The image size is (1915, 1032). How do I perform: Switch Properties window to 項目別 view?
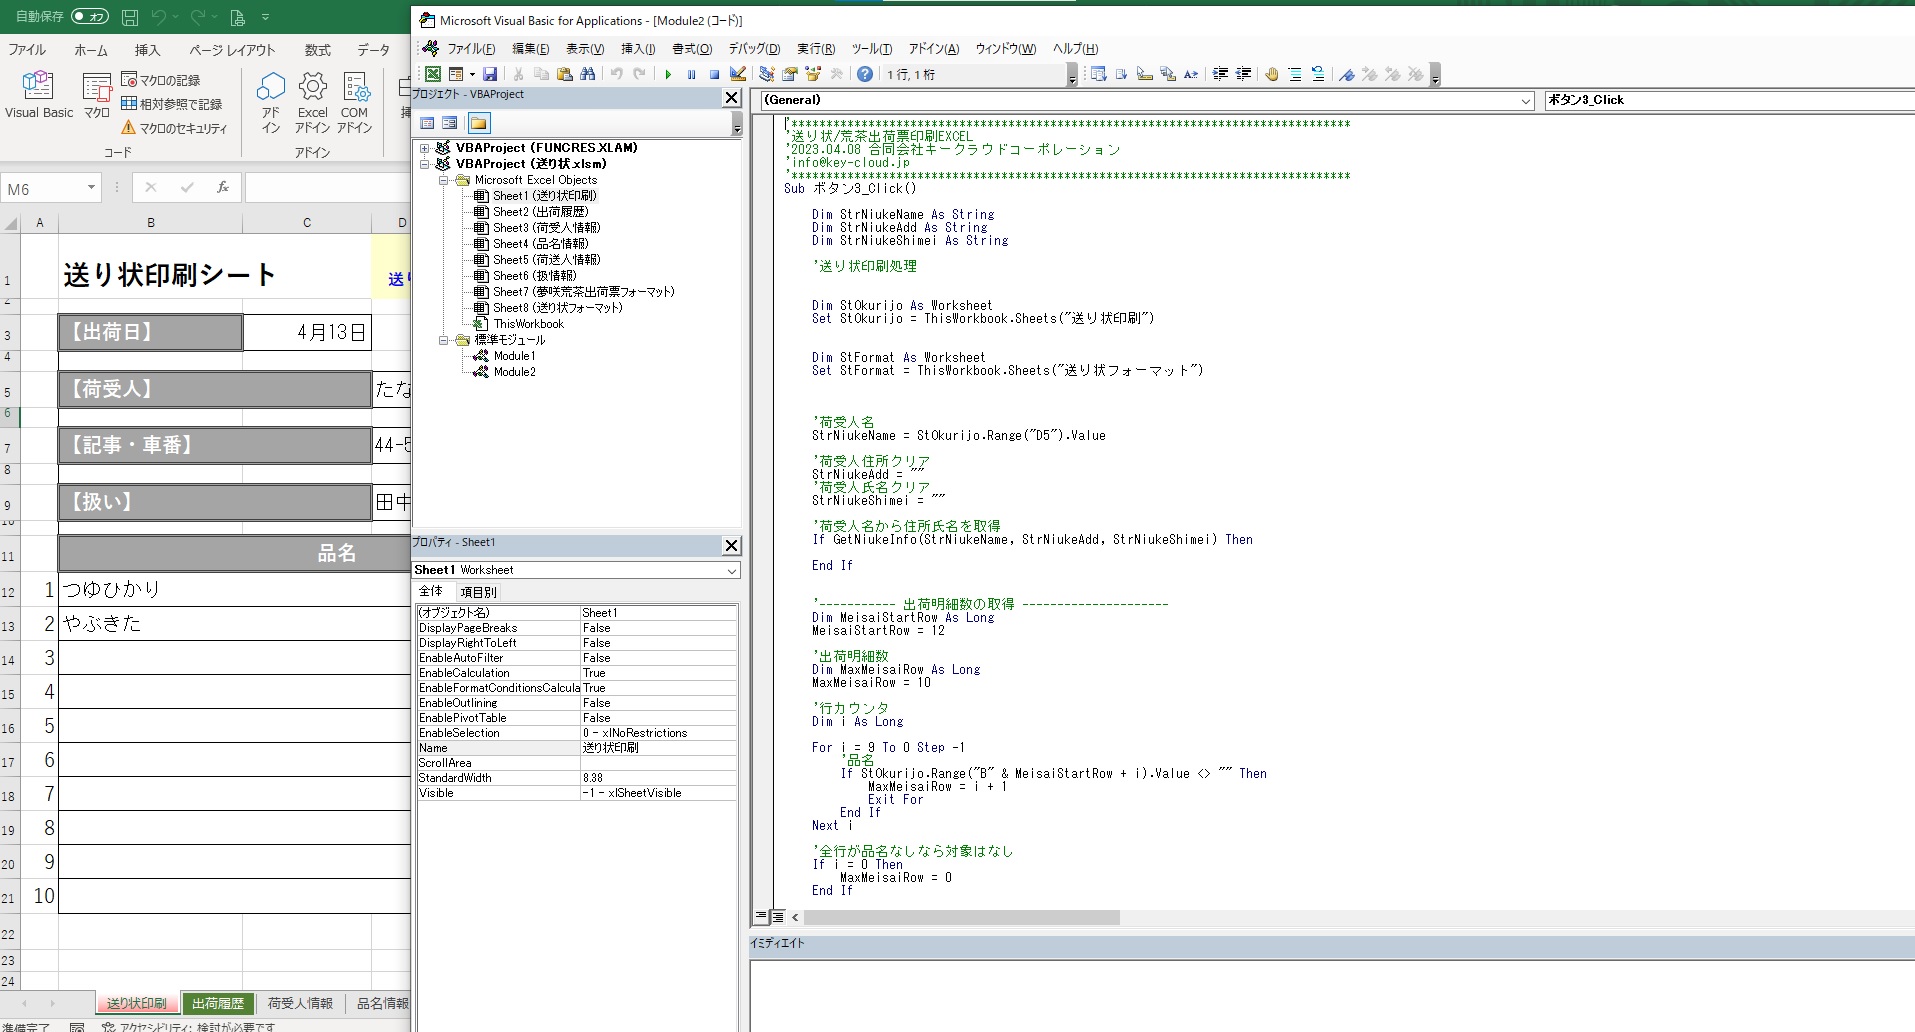479,591
